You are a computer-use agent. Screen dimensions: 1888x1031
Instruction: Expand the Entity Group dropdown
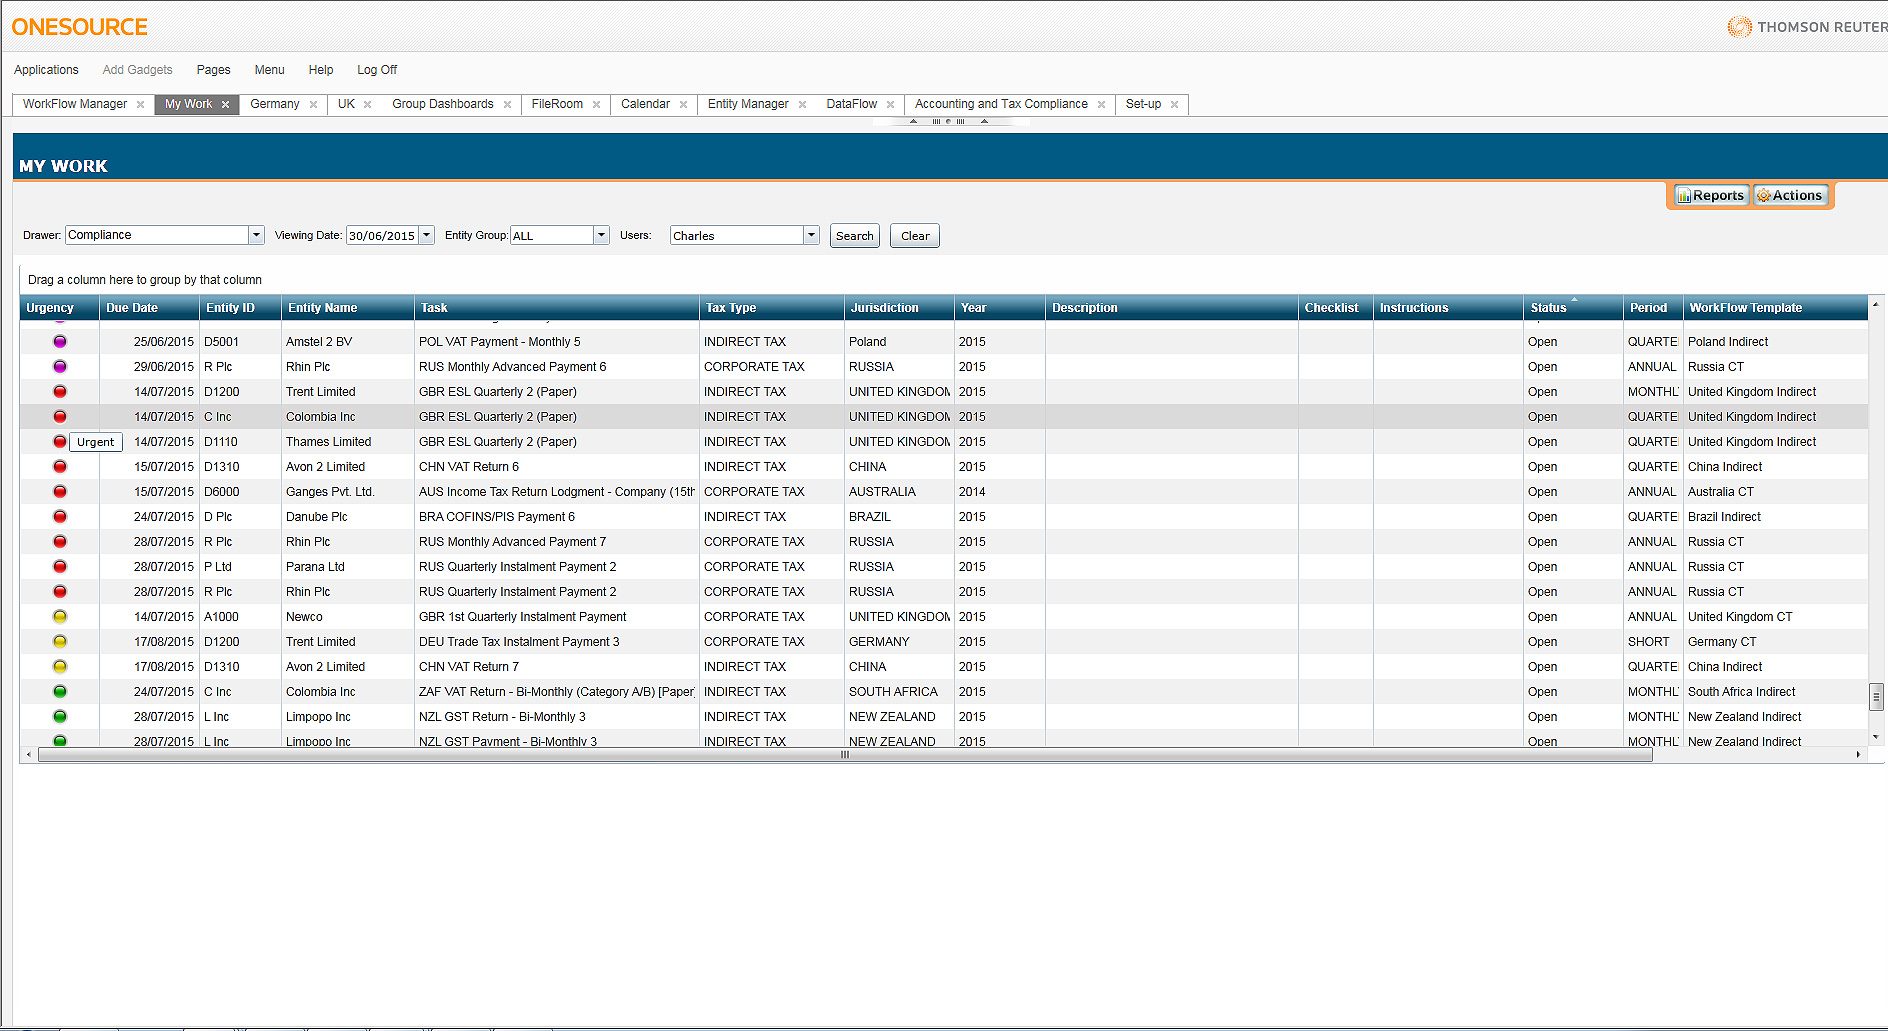pyautogui.click(x=601, y=235)
